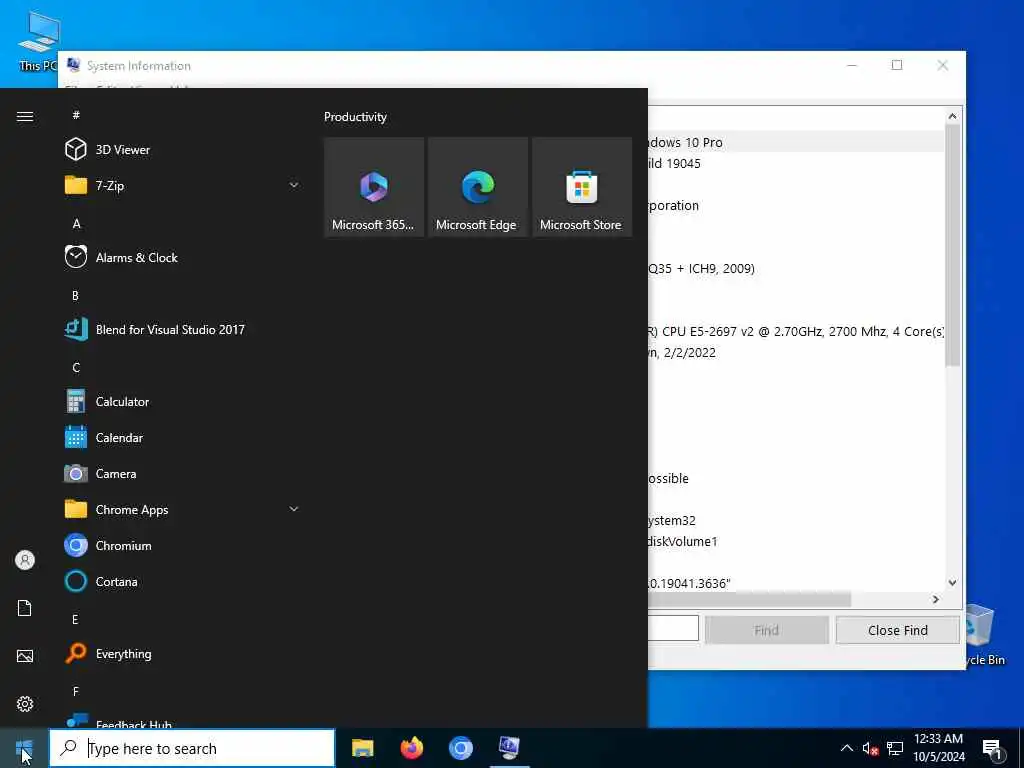
Task: Click the Windows Start button
Action: pyautogui.click(x=24, y=748)
